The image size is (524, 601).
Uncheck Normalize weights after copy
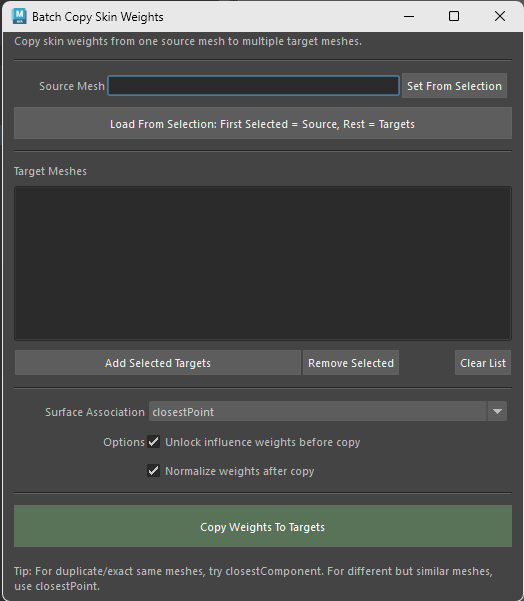tap(153, 470)
